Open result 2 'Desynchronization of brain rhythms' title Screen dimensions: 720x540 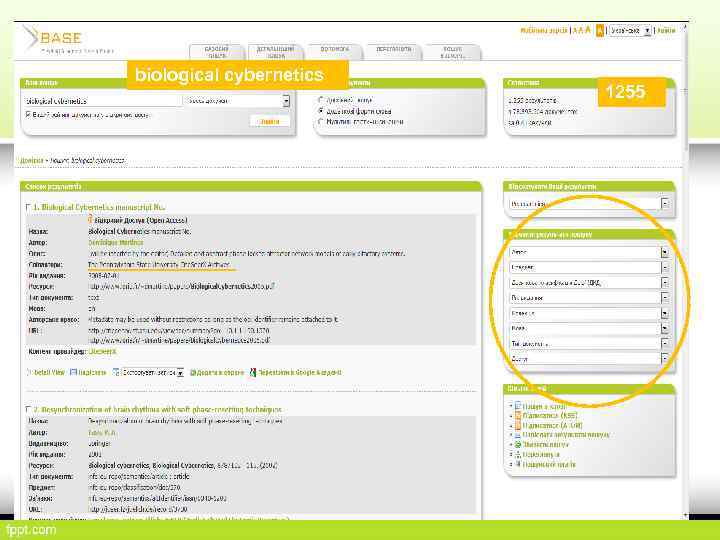162,409
